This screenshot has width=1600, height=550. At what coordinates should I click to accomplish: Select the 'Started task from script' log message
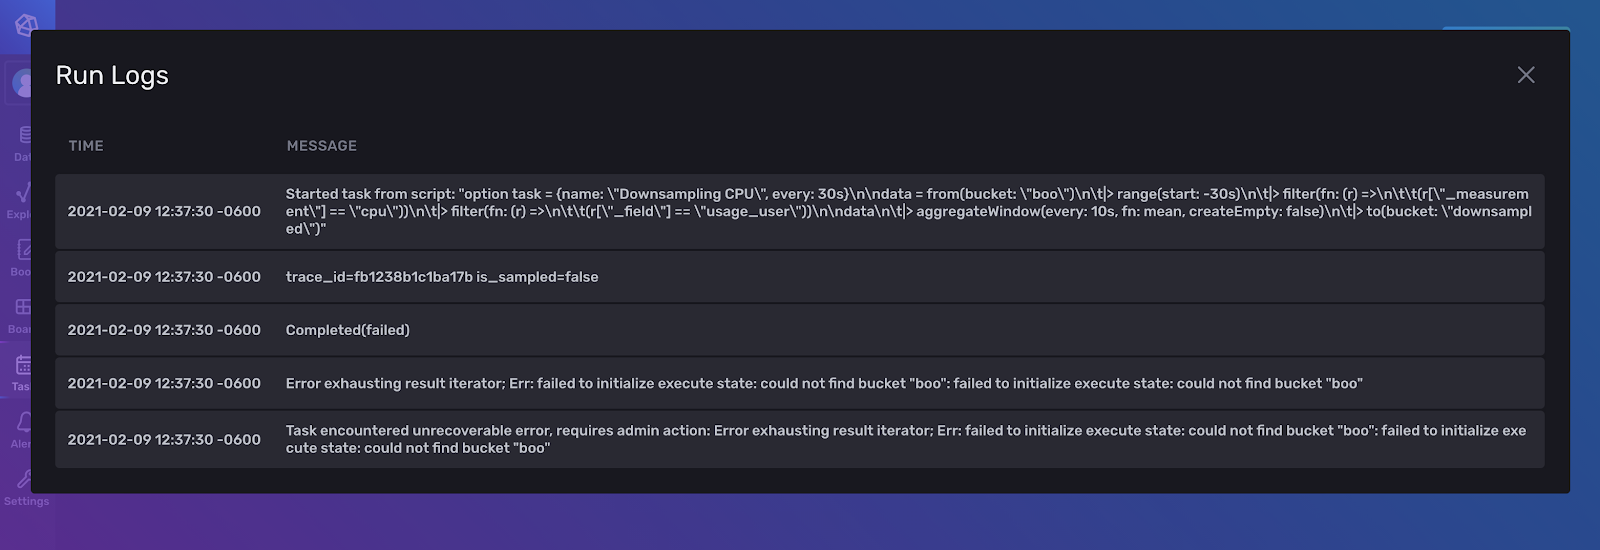tap(908, 211)
